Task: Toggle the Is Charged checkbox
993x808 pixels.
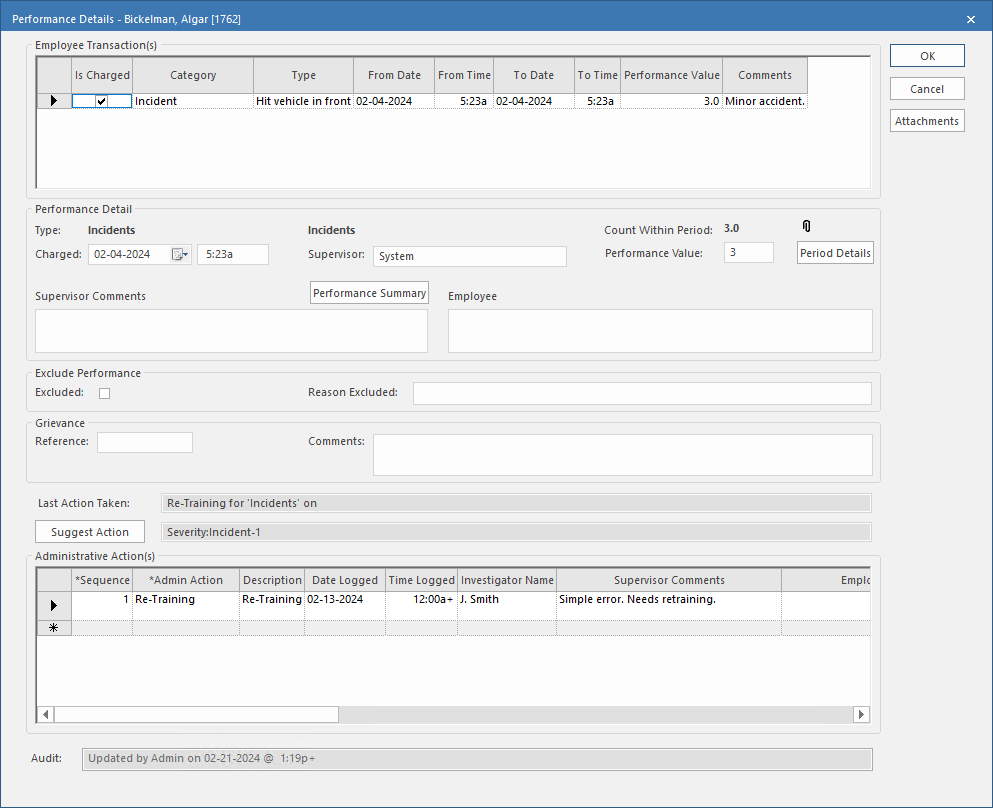Action: (x=101, y=101)
